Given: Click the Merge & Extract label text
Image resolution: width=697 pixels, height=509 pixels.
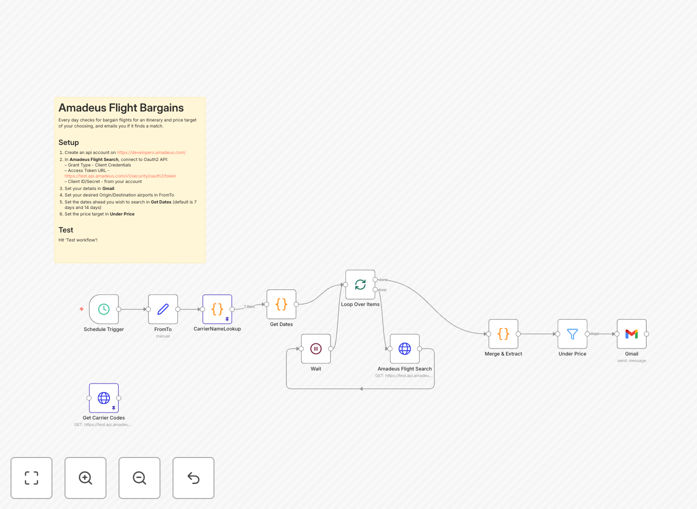Looking at the screenshot, I should [503, 354].
